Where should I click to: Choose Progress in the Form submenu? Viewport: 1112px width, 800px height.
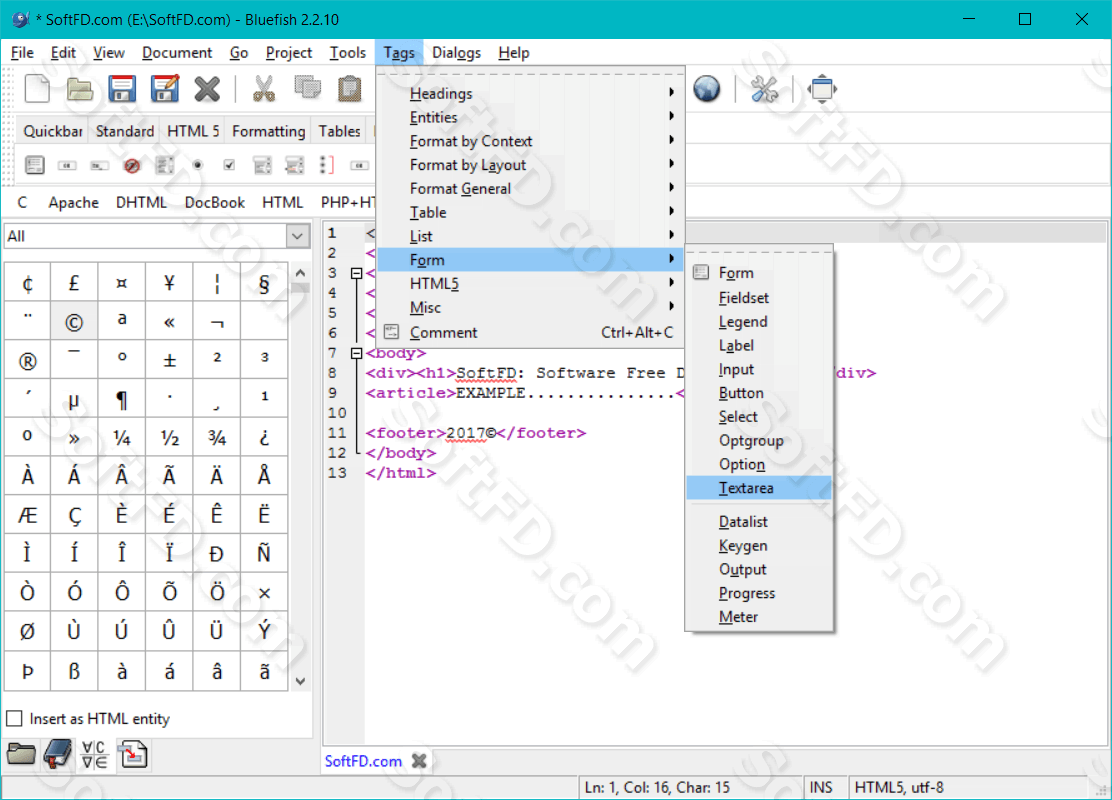tap(759, 593)
